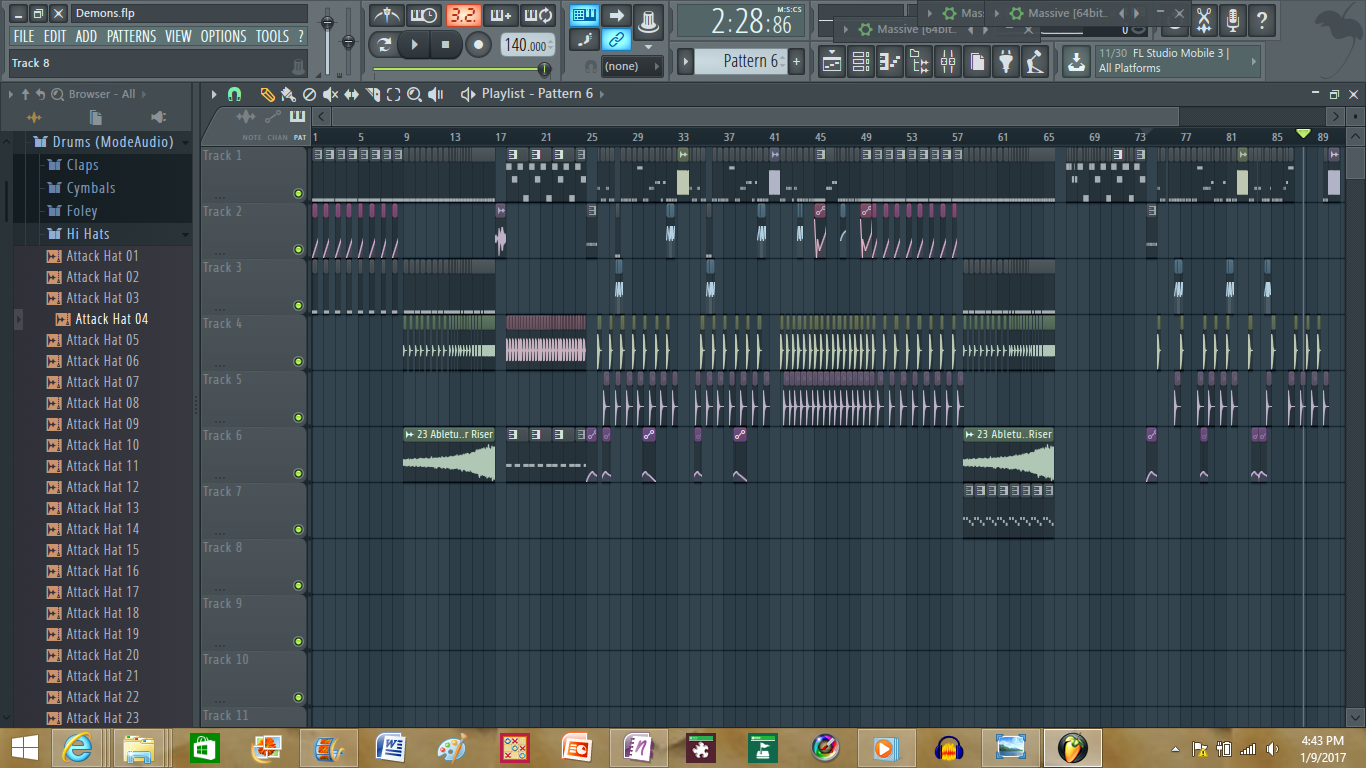Click the download content library icon
The image size is (1366, 768).
[x=1076, y=62]
